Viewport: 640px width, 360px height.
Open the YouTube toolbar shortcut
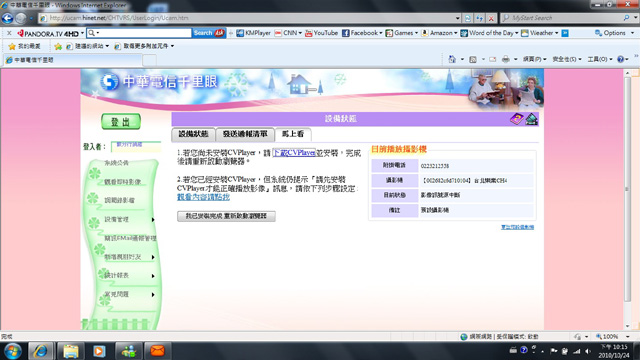pos(321,33)
